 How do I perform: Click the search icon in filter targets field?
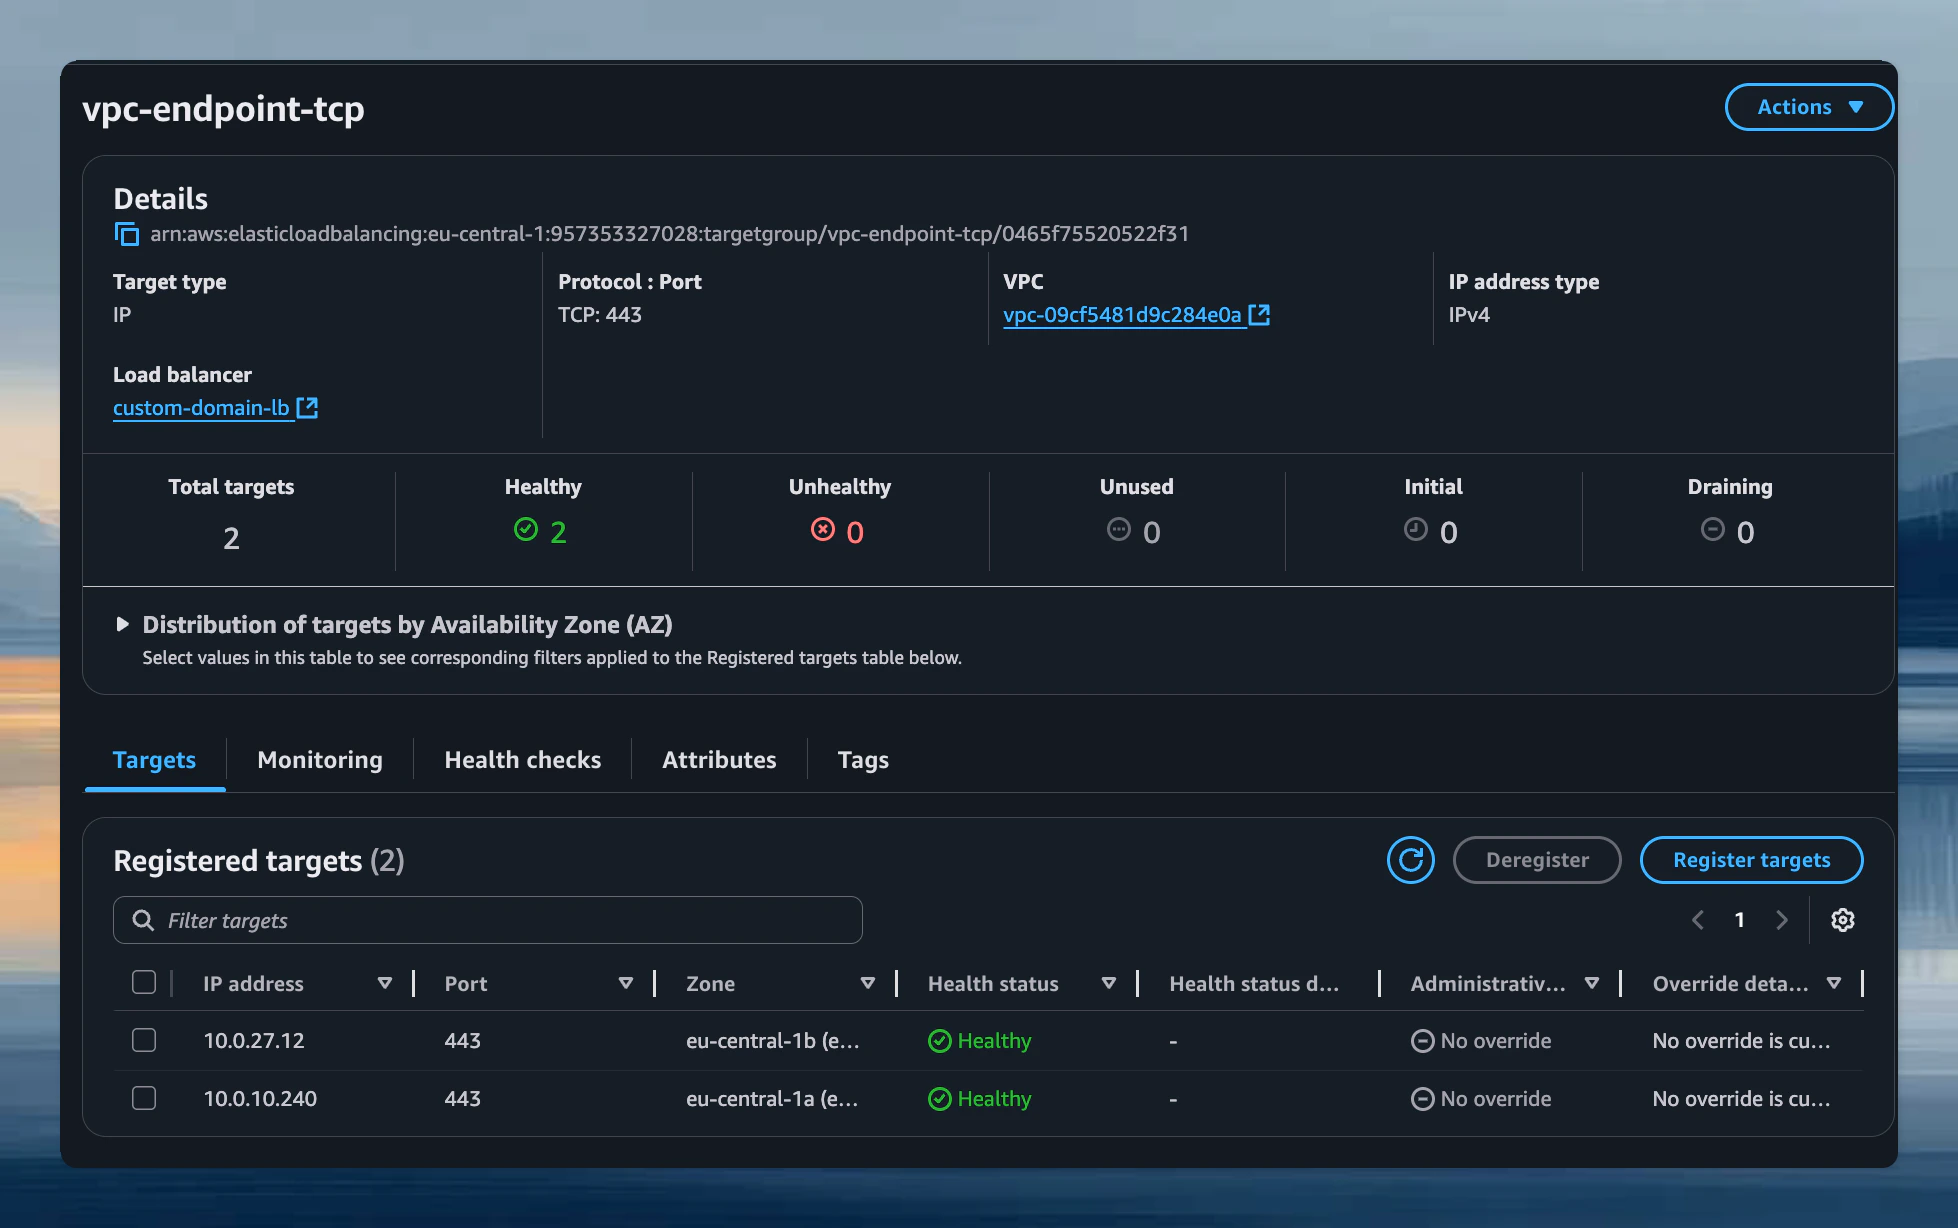(x=142, y=920)
